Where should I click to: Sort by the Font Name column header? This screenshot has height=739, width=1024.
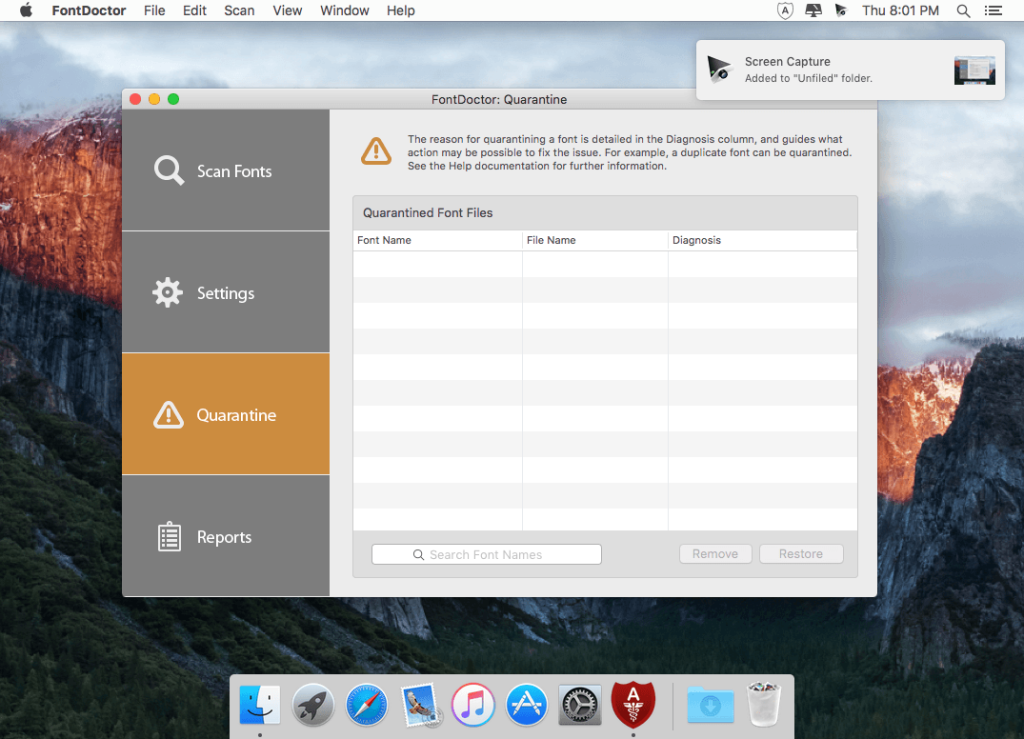click(x=384, y=240)
